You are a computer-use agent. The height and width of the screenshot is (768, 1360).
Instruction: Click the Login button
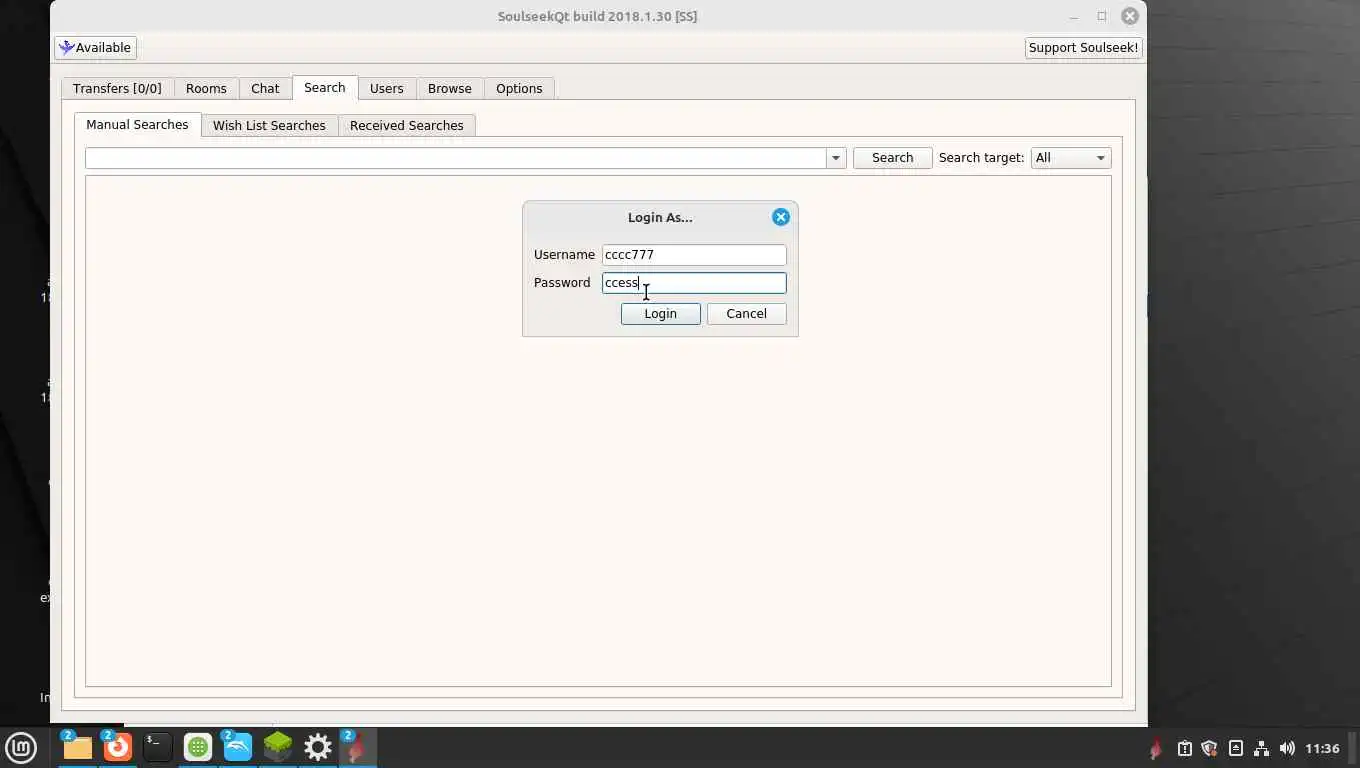[660, 314]
